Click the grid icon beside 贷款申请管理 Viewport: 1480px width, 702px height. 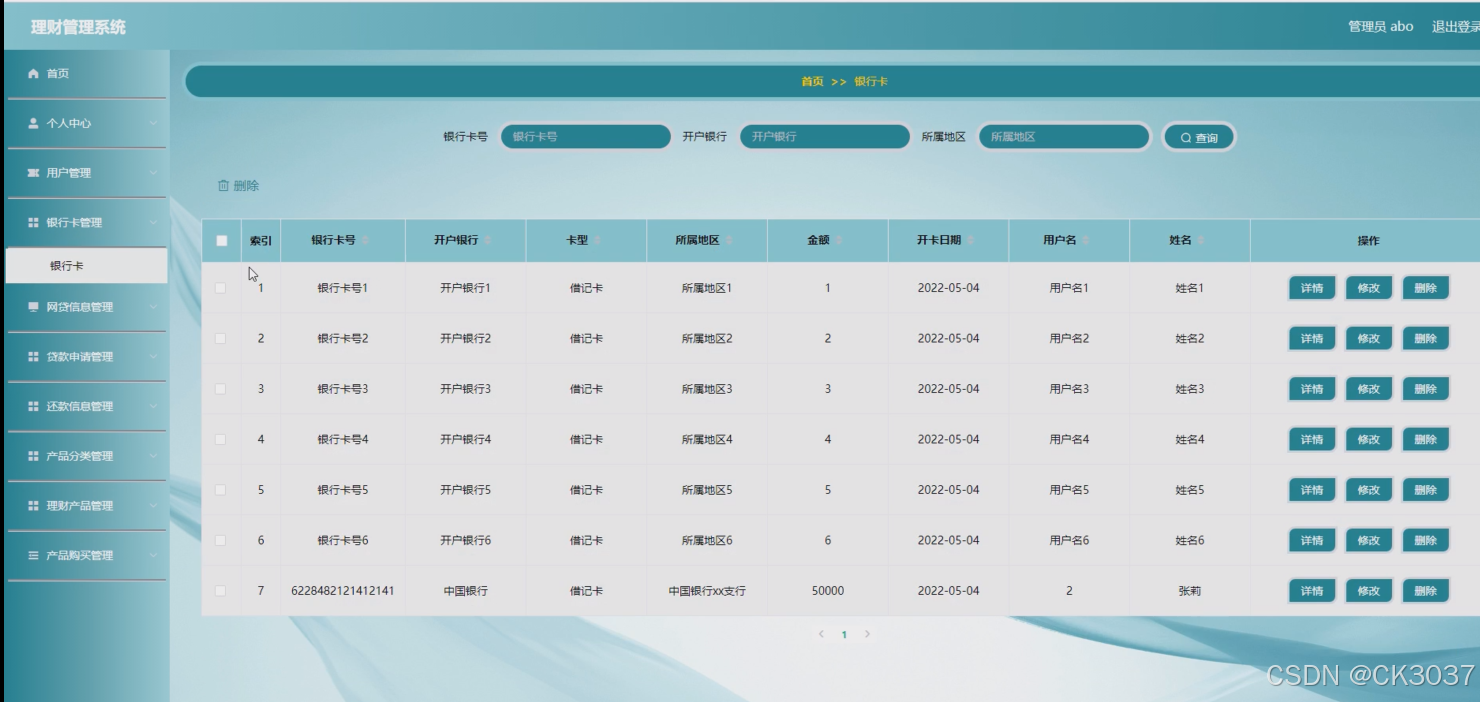tap(33, 357)
